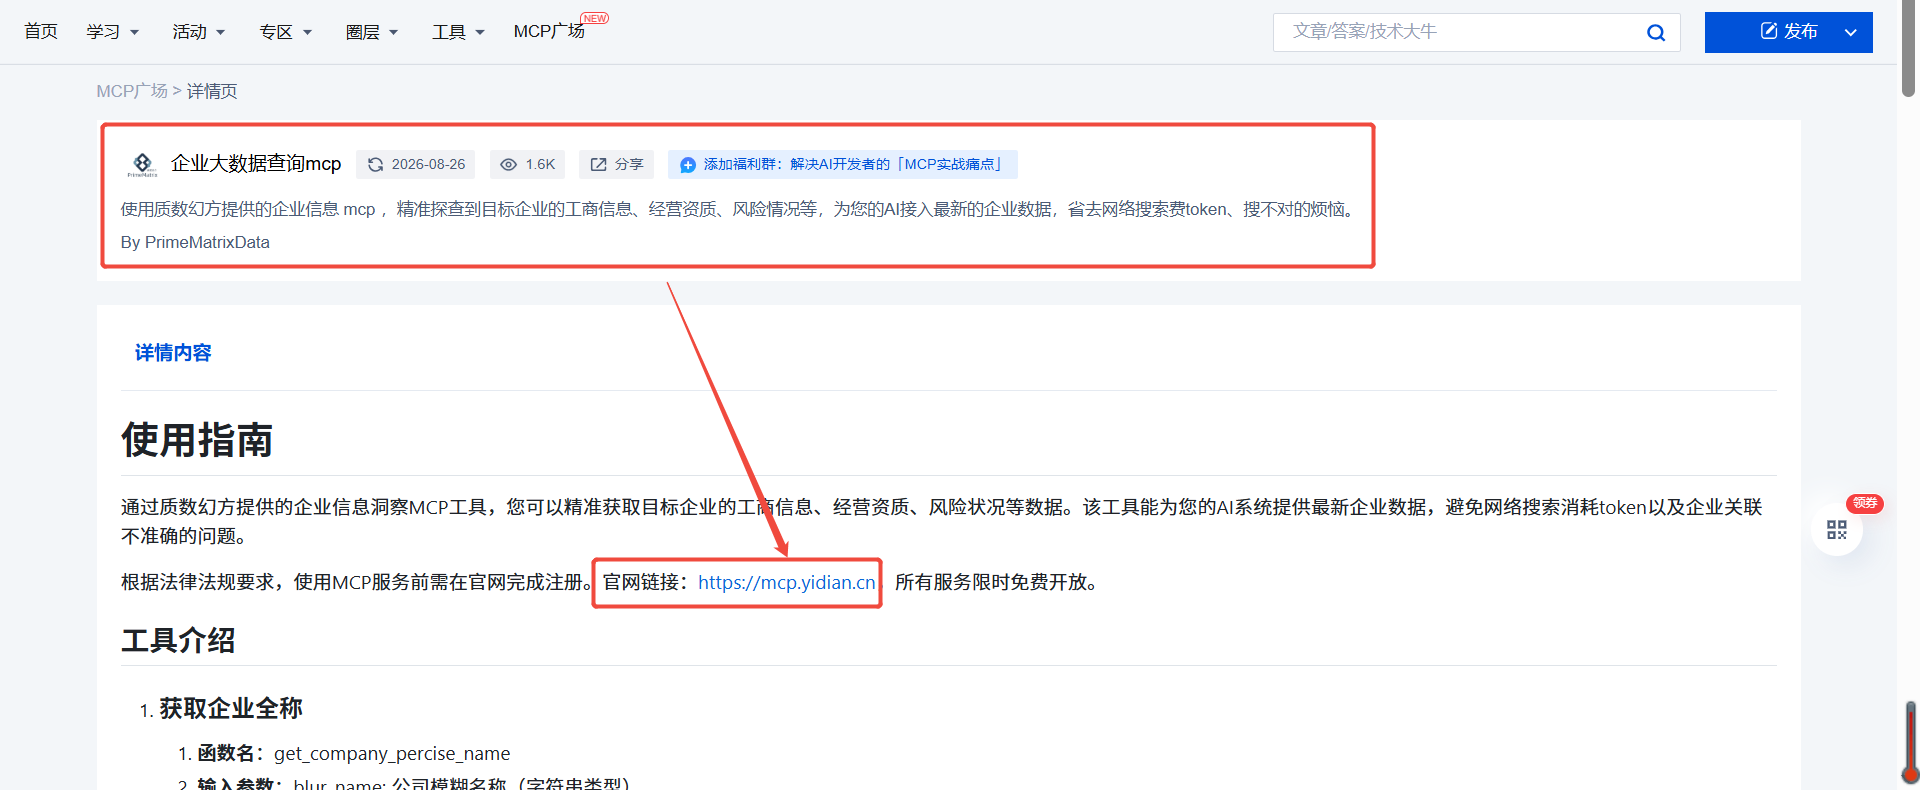Click the 发布 publish button
The image size is (1920, 790).
tap(1789, 32)
